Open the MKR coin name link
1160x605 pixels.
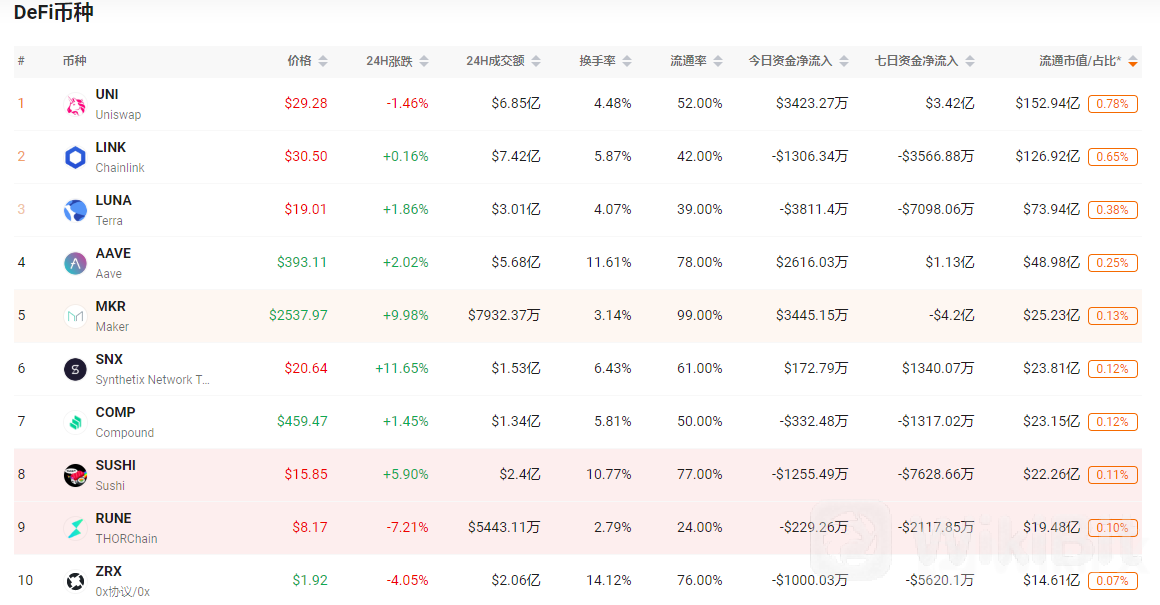[110, 307]
